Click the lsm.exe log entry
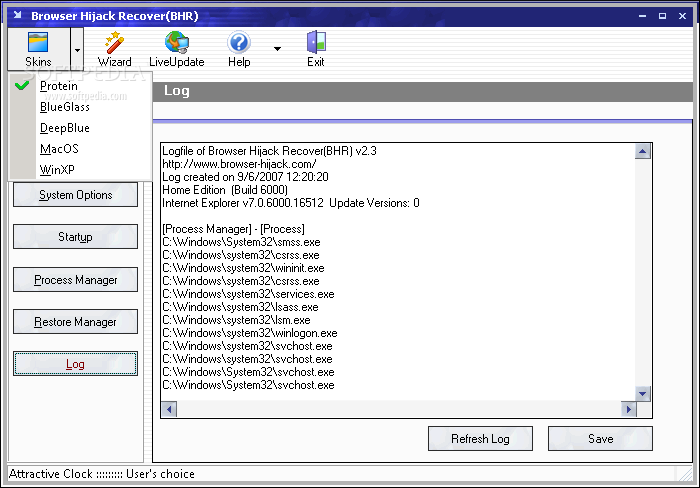This screenshot has height=488, width=700. [236, 320]
